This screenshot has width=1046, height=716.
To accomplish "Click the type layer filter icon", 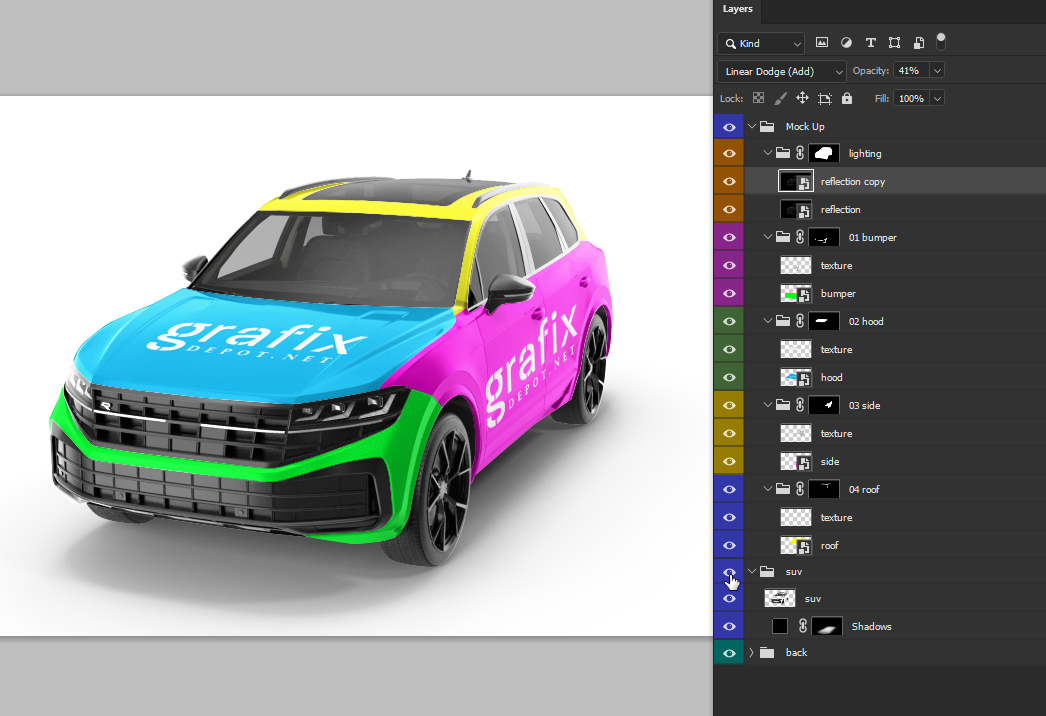I will click(870, 43).
